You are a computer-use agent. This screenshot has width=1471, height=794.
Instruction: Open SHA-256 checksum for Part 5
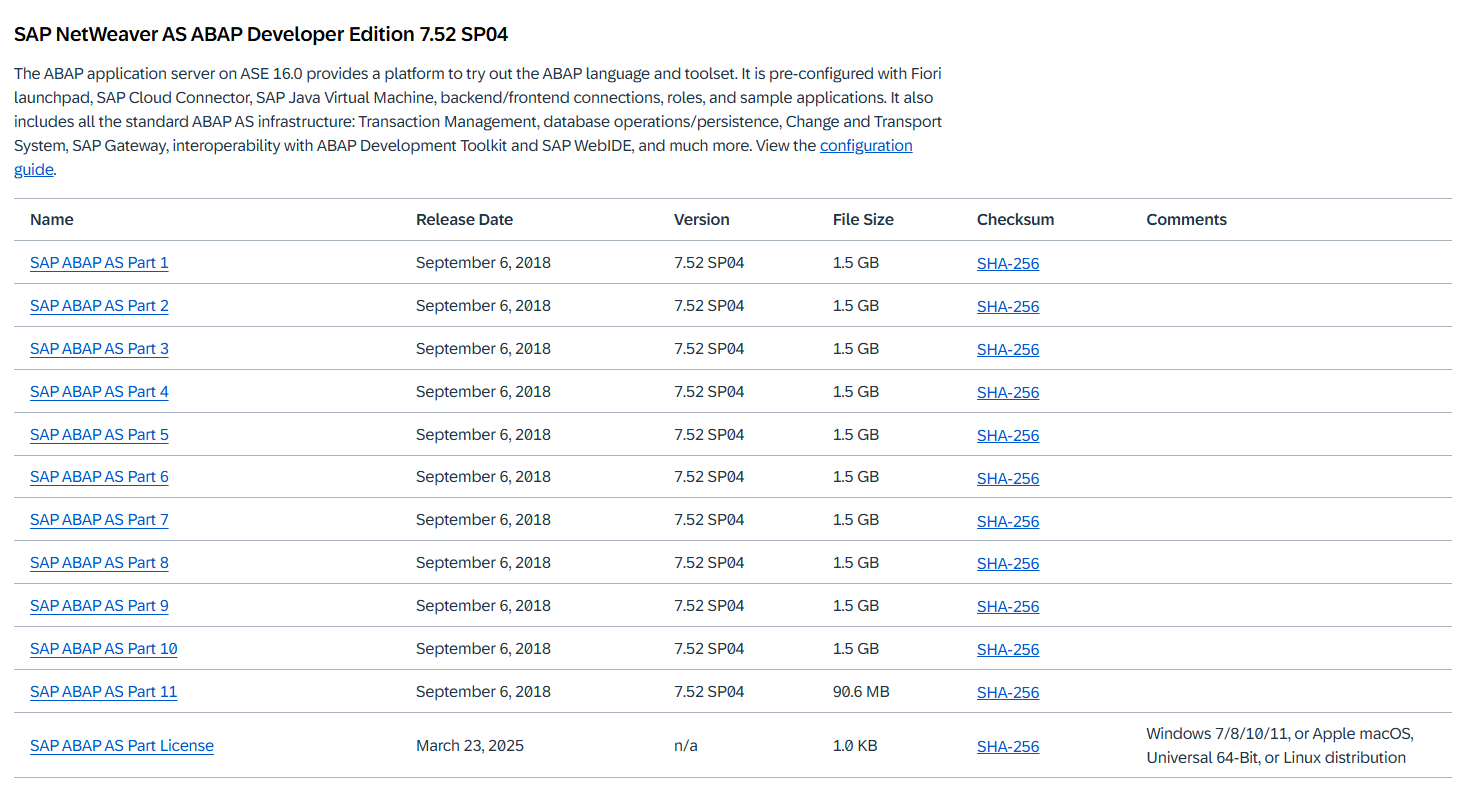(1008, 436)
